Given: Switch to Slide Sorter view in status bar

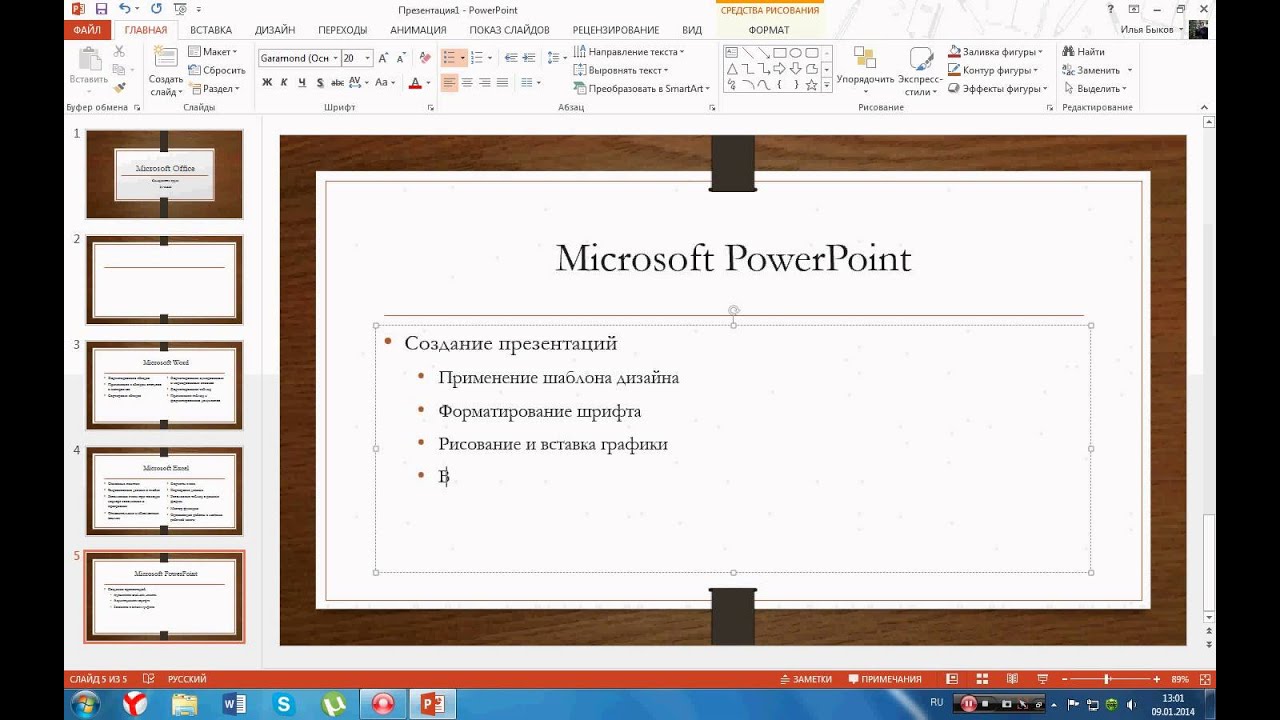Looking at the screenshot, I should coord(982,679).
